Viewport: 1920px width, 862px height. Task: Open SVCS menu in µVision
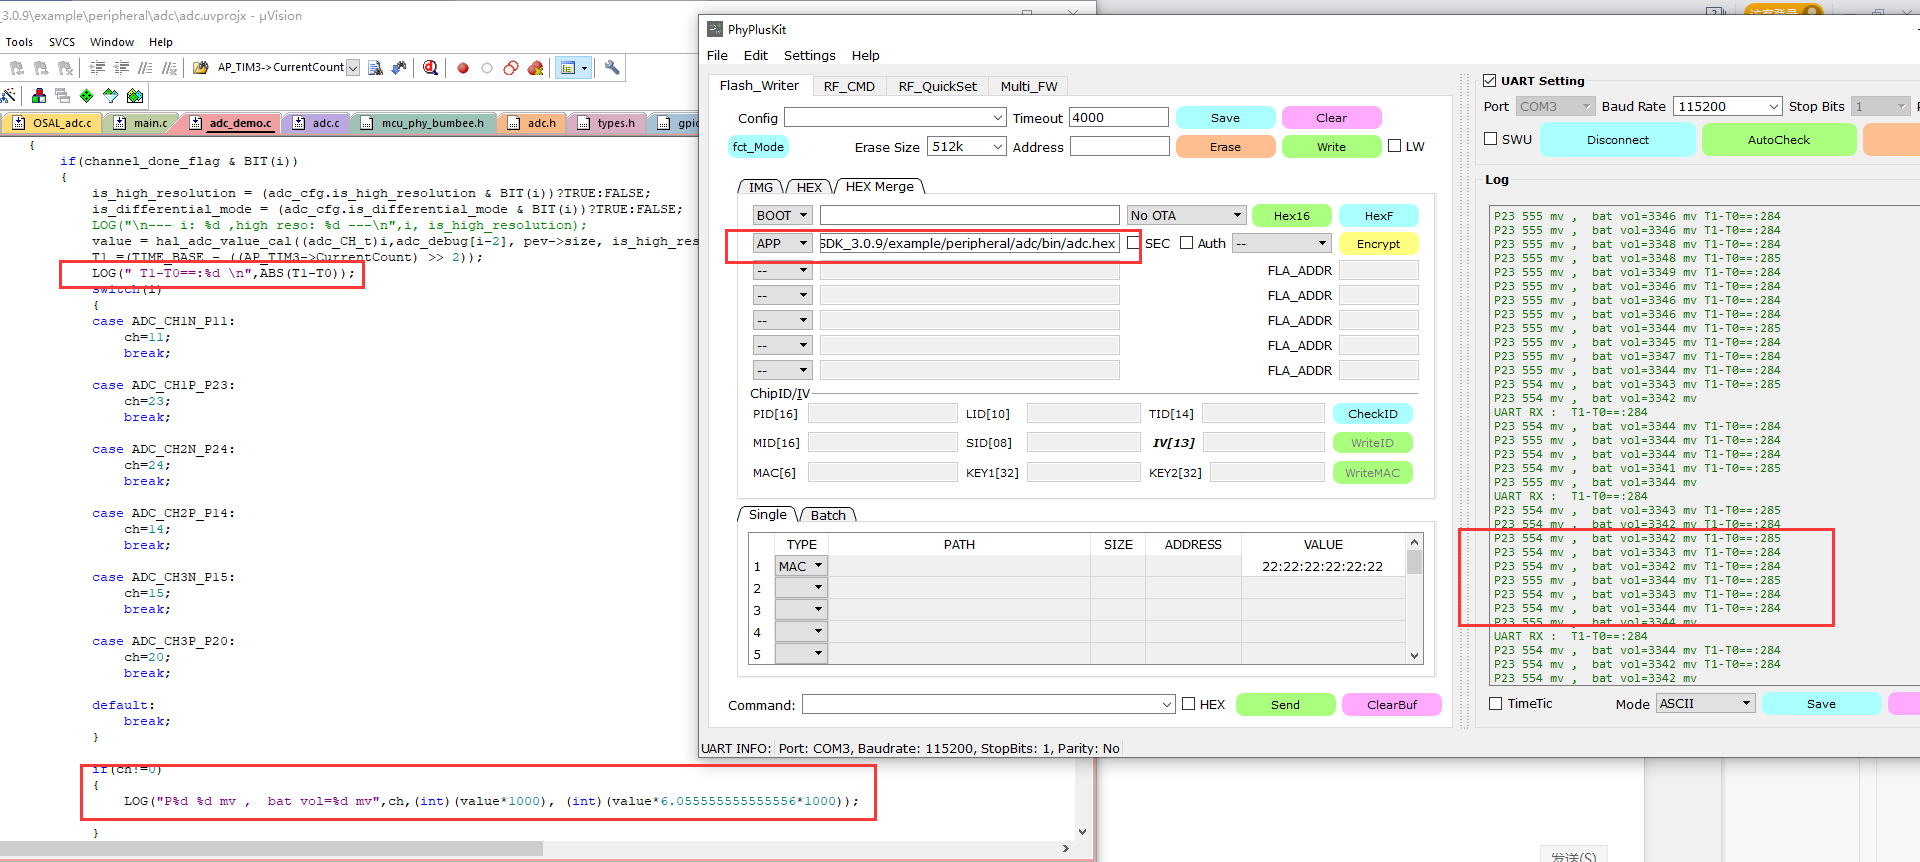62,42
